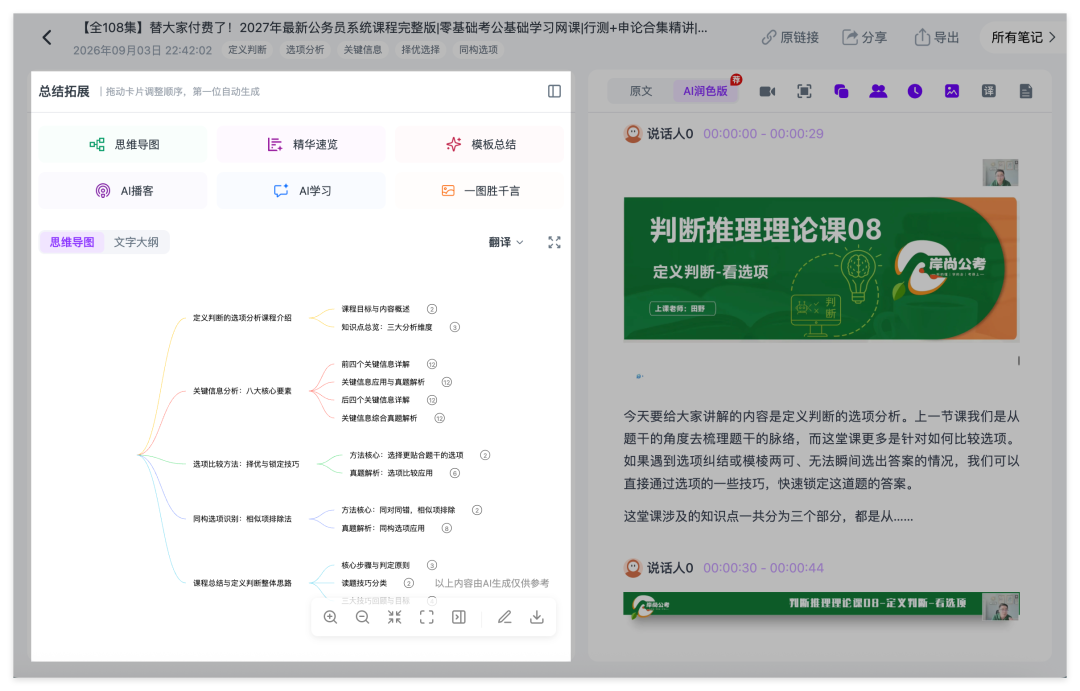Open the 原链接 source link
Screen dimensions: 1080x691
[790, 37]
